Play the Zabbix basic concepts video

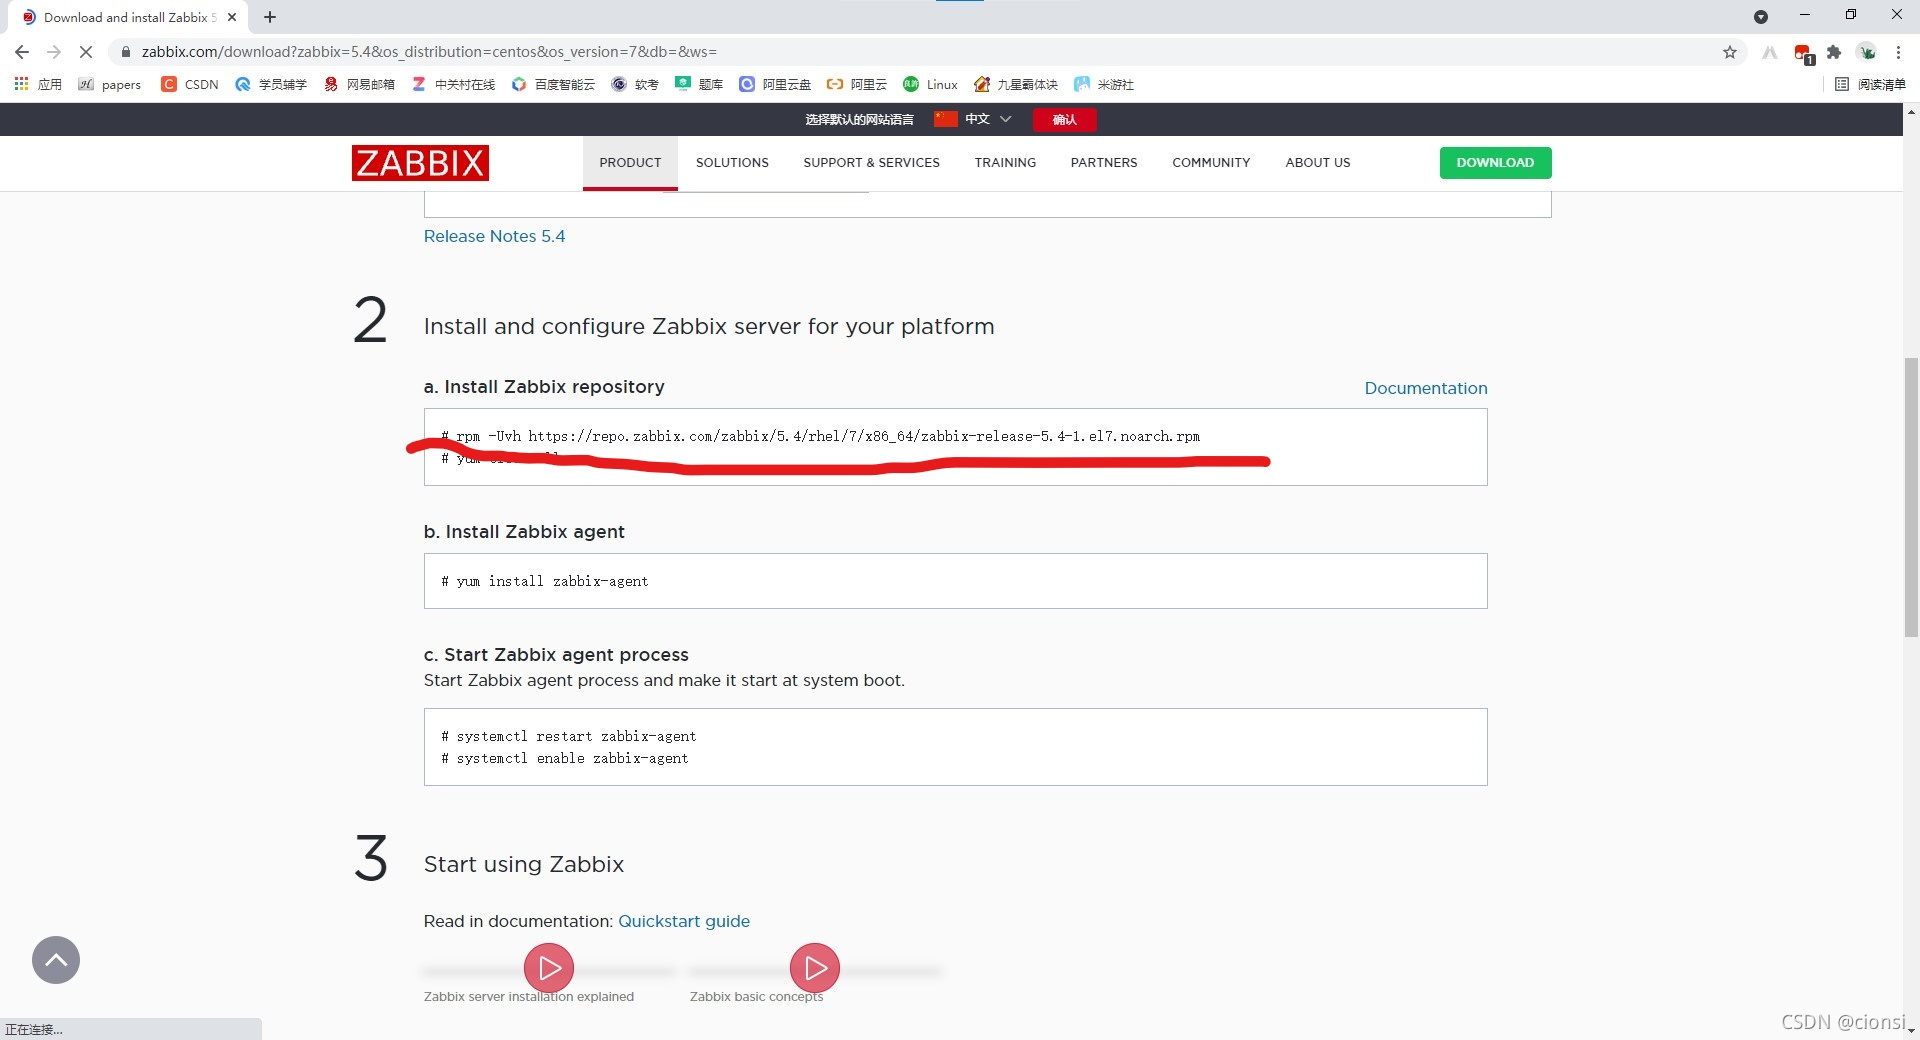point(815,968)
